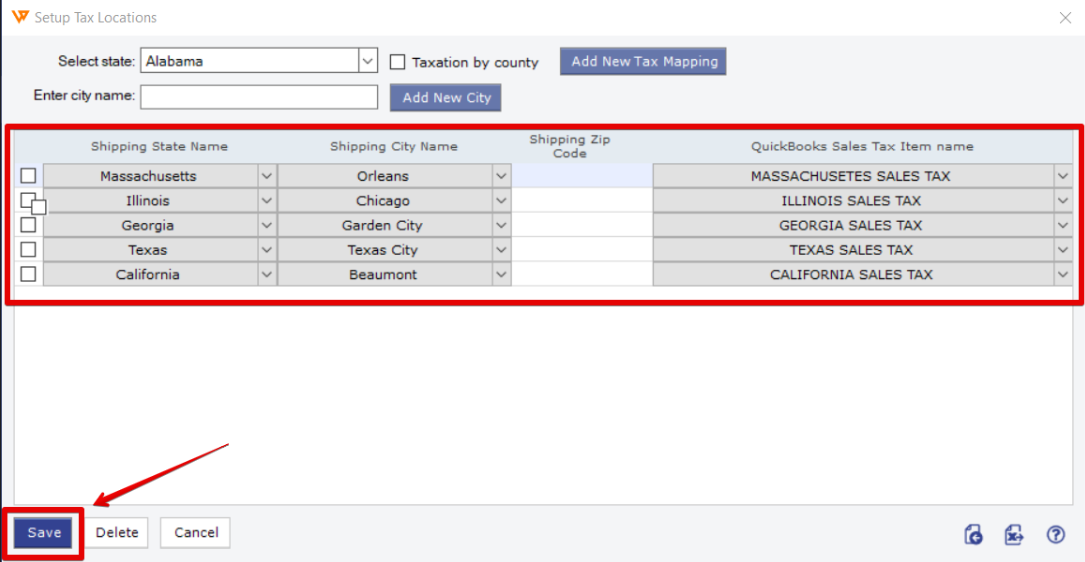Tick the checkbox for the Massachusetts row
This screenshot has width=1085, height=562.
click(28, 176)
